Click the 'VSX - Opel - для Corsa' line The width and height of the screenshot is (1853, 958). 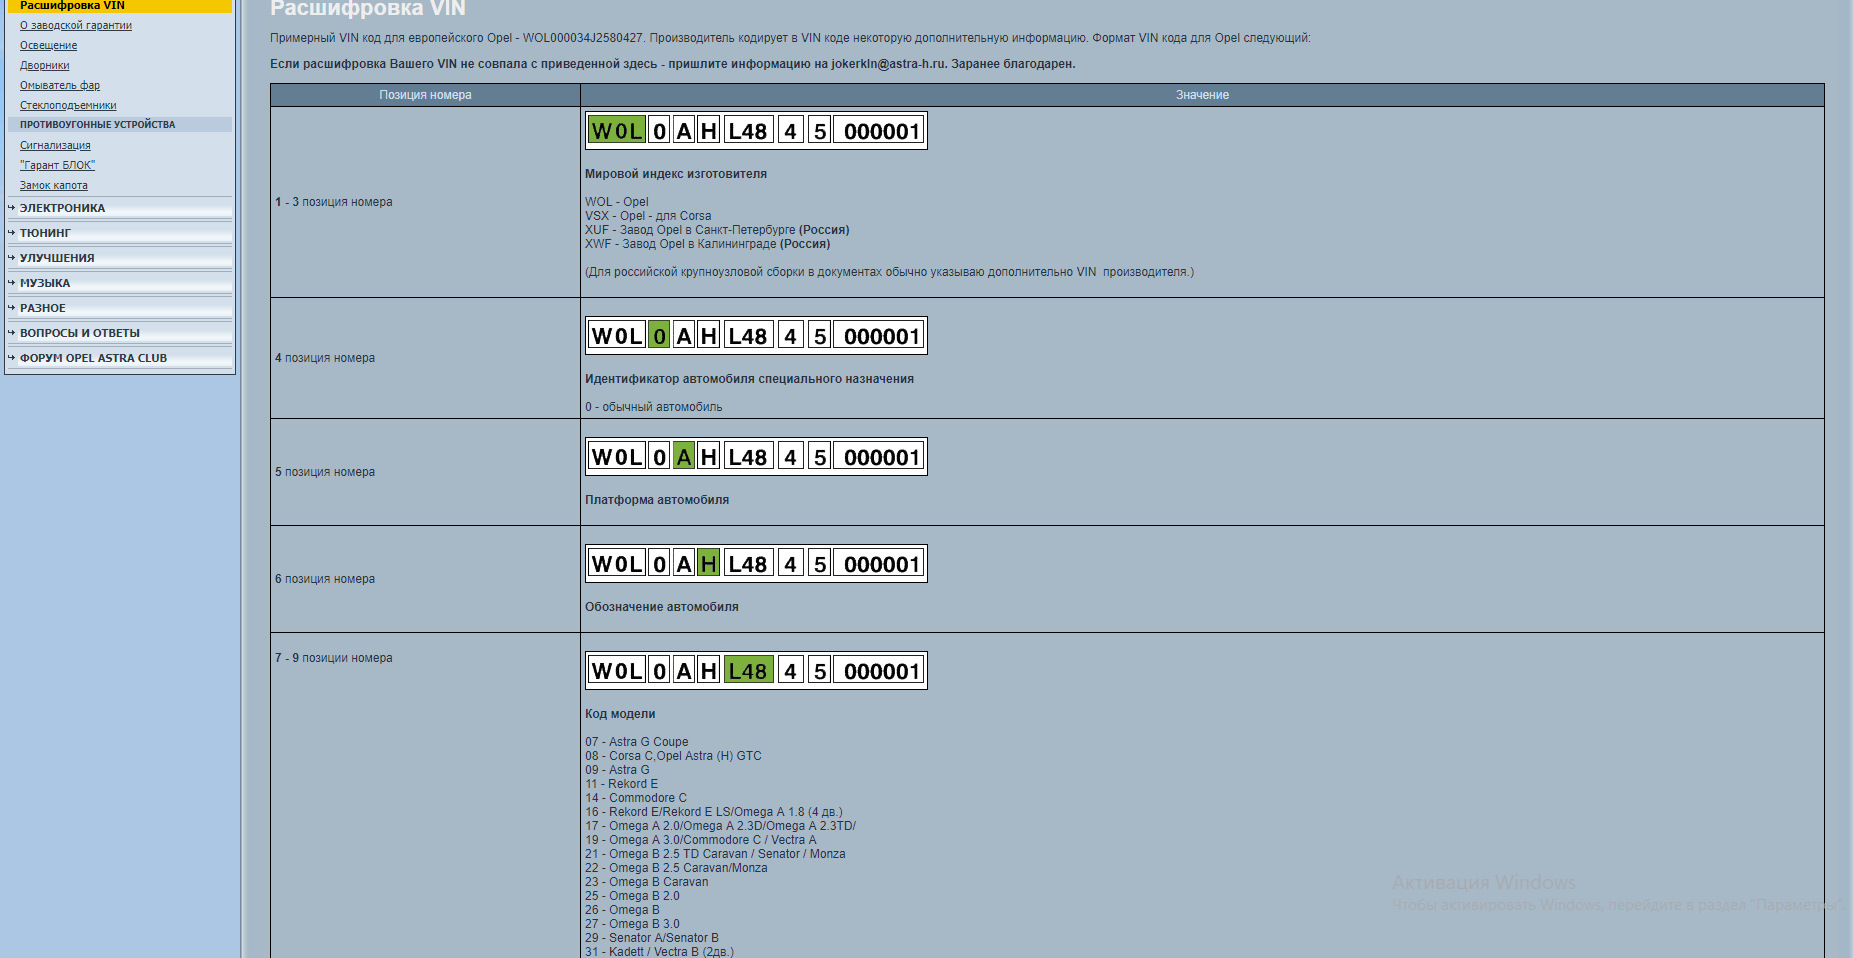point(648,216)
